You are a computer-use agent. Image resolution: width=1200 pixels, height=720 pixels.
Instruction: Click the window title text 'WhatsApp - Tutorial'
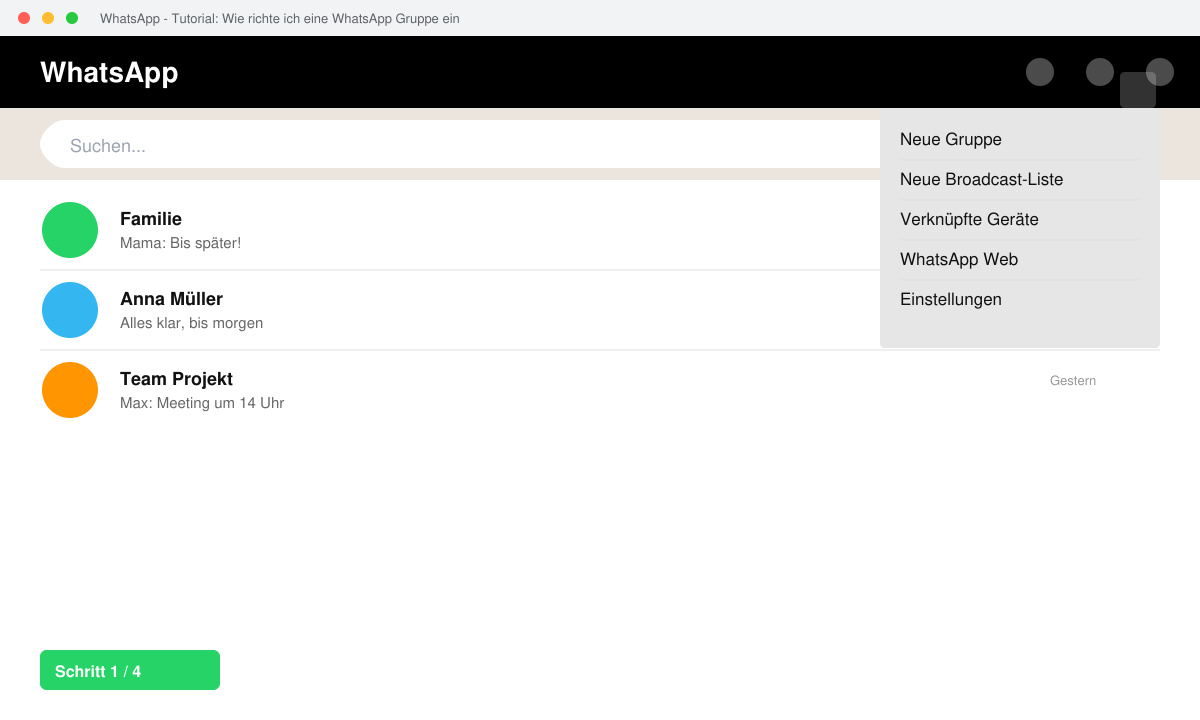(280, 18)
